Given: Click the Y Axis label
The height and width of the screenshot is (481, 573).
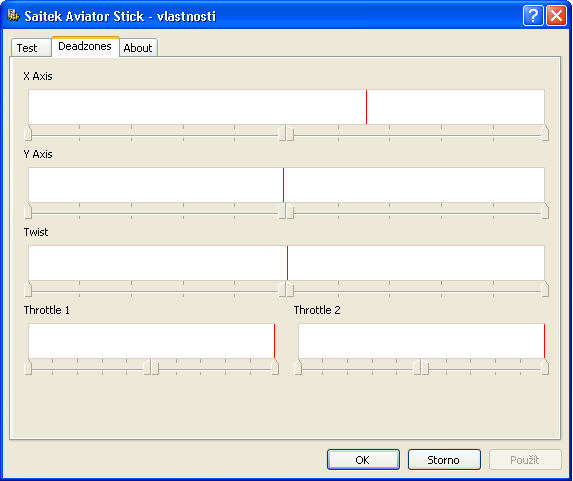Looking at the screenshot, I should click(x=38, y=154).
